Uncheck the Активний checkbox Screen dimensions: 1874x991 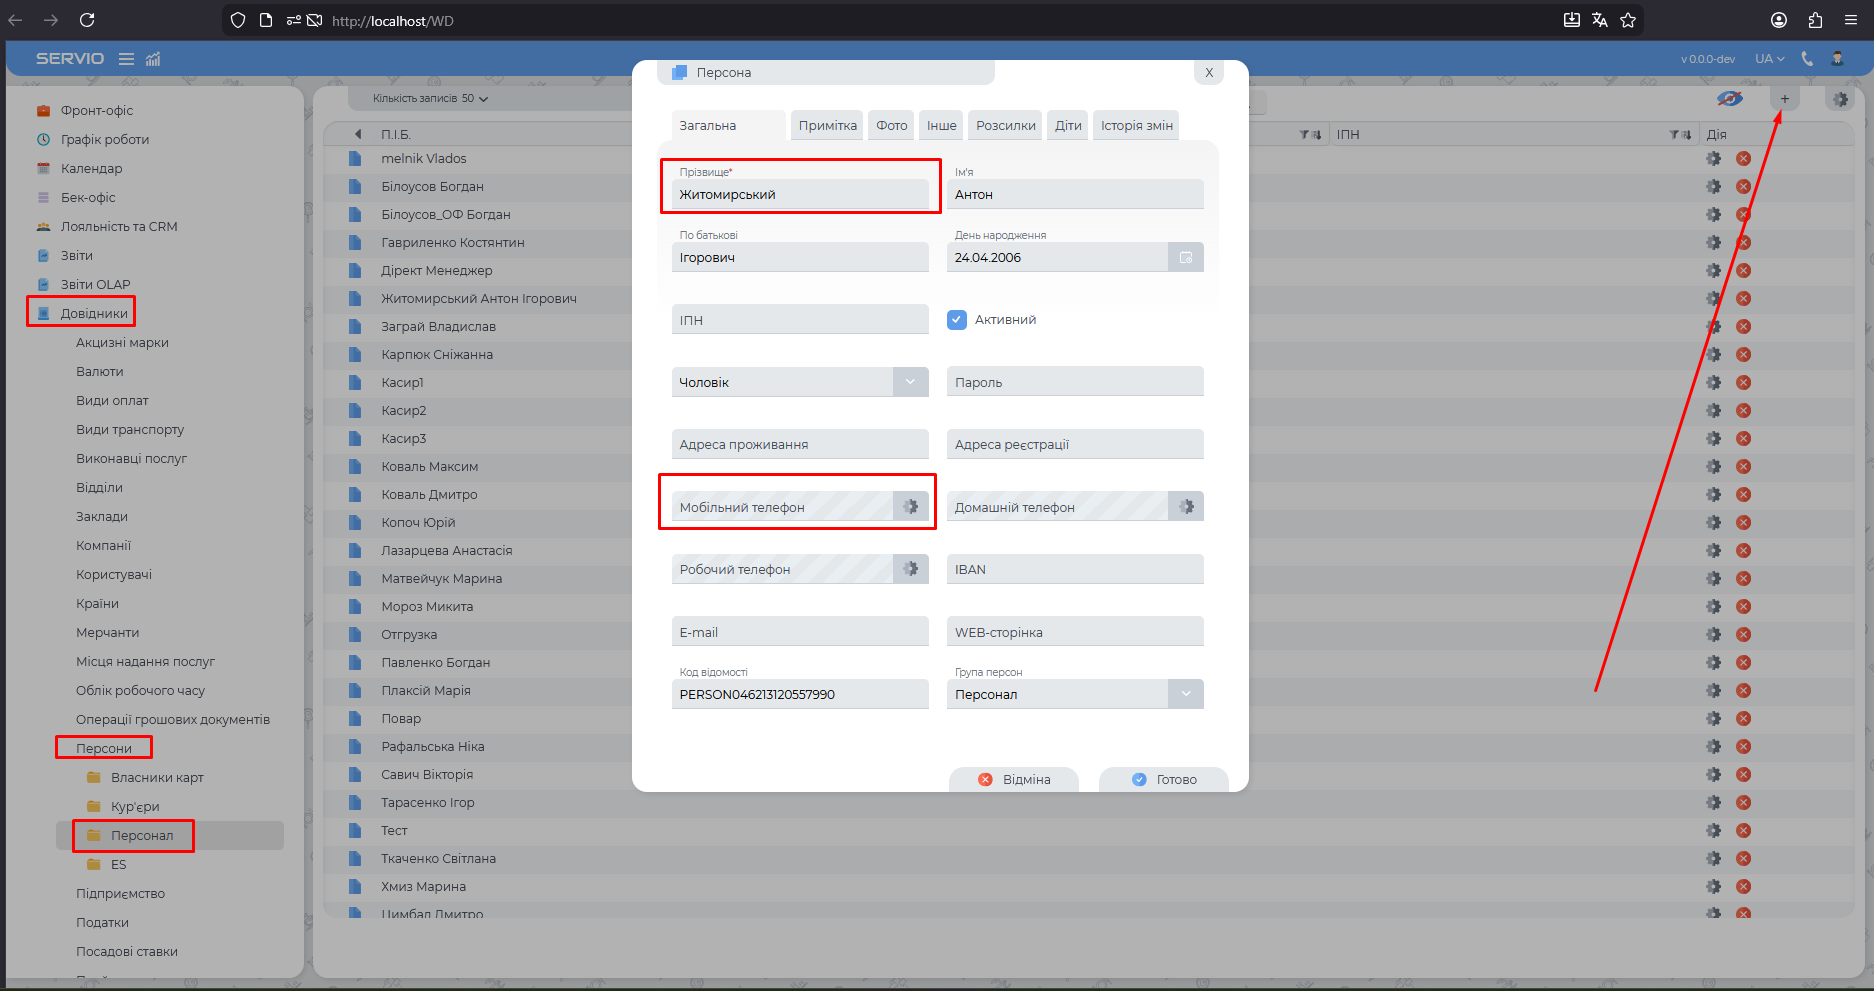coord(957,320)
